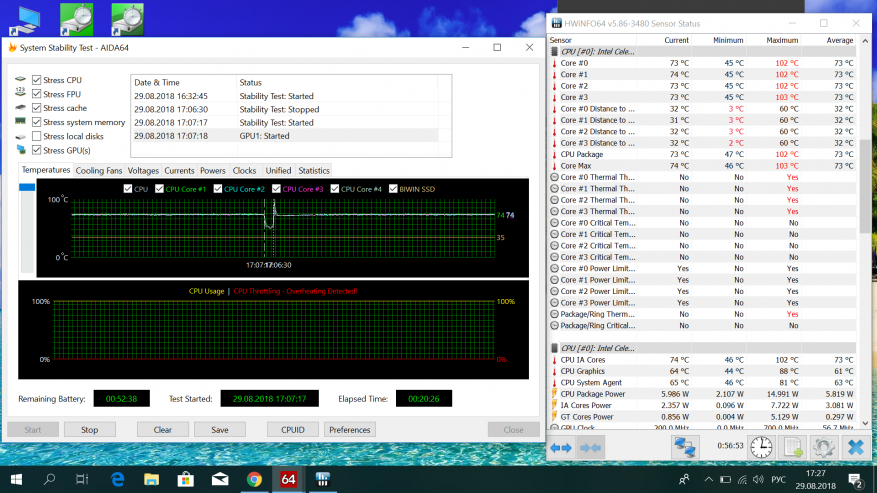The height and width of the screenshot is (493, 877).
Task: Open Windows Start menu
Action: tap(16, 480)
